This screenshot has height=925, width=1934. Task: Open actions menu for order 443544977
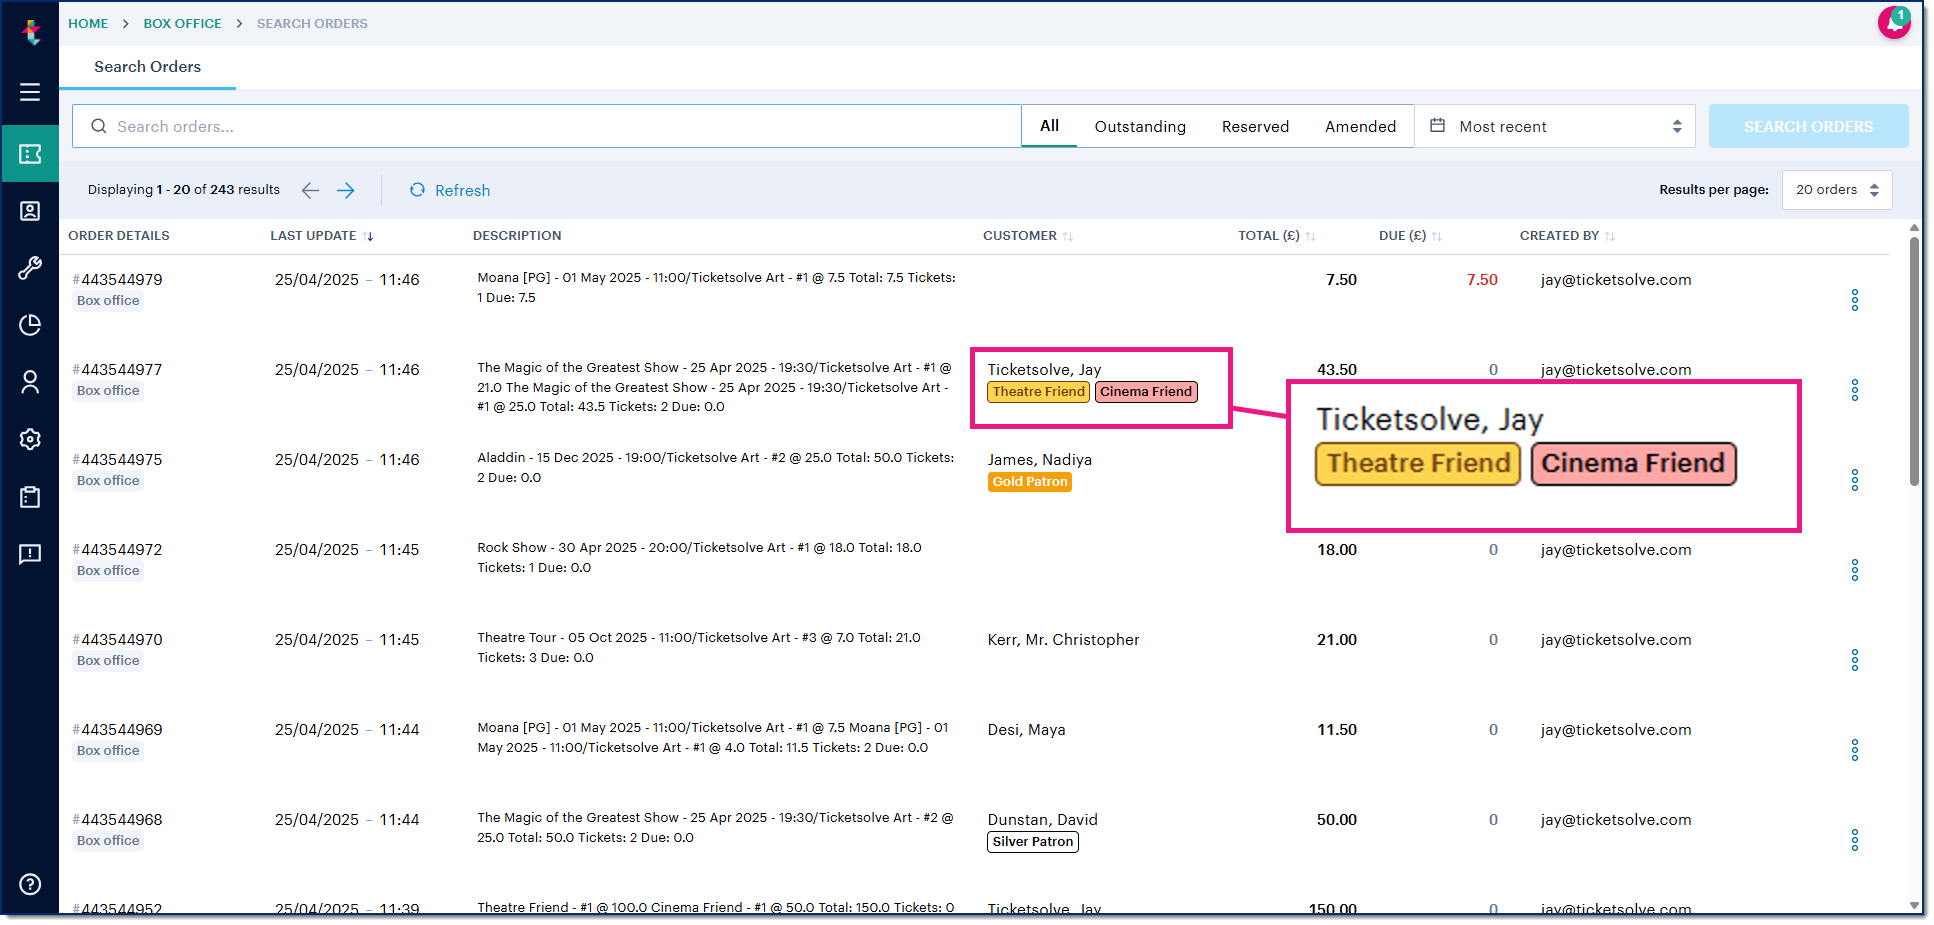[1854, 390]
